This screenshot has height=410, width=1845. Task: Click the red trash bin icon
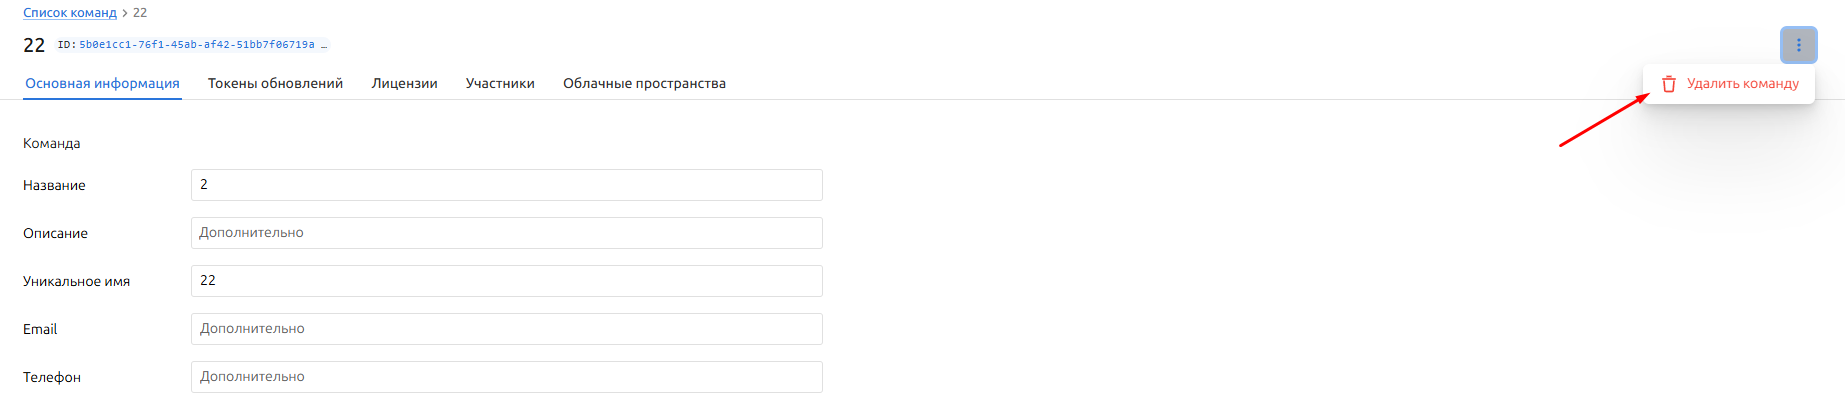click(1668, 84)
